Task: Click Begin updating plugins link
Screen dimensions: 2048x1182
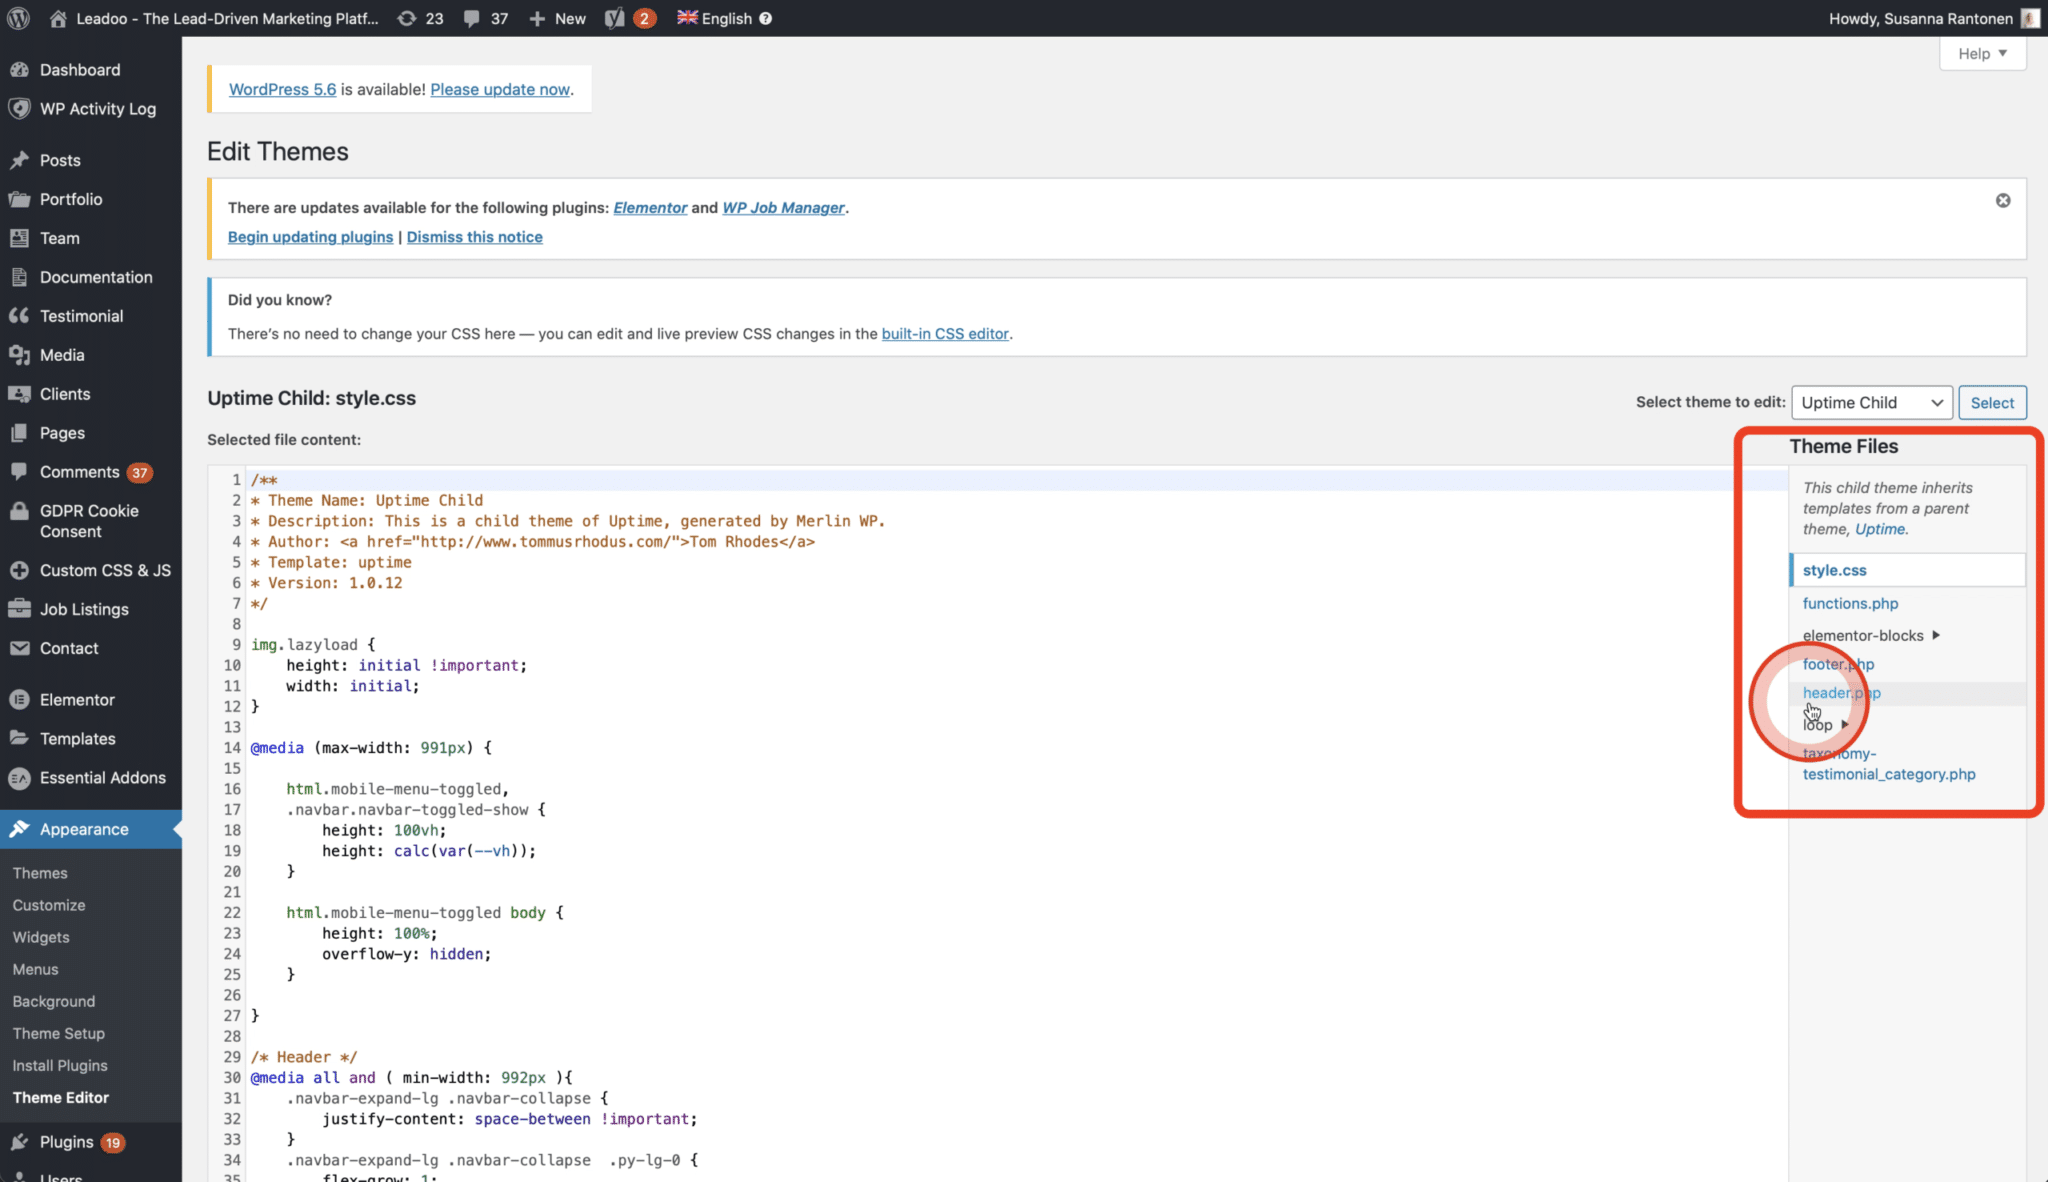Action: 311,236
